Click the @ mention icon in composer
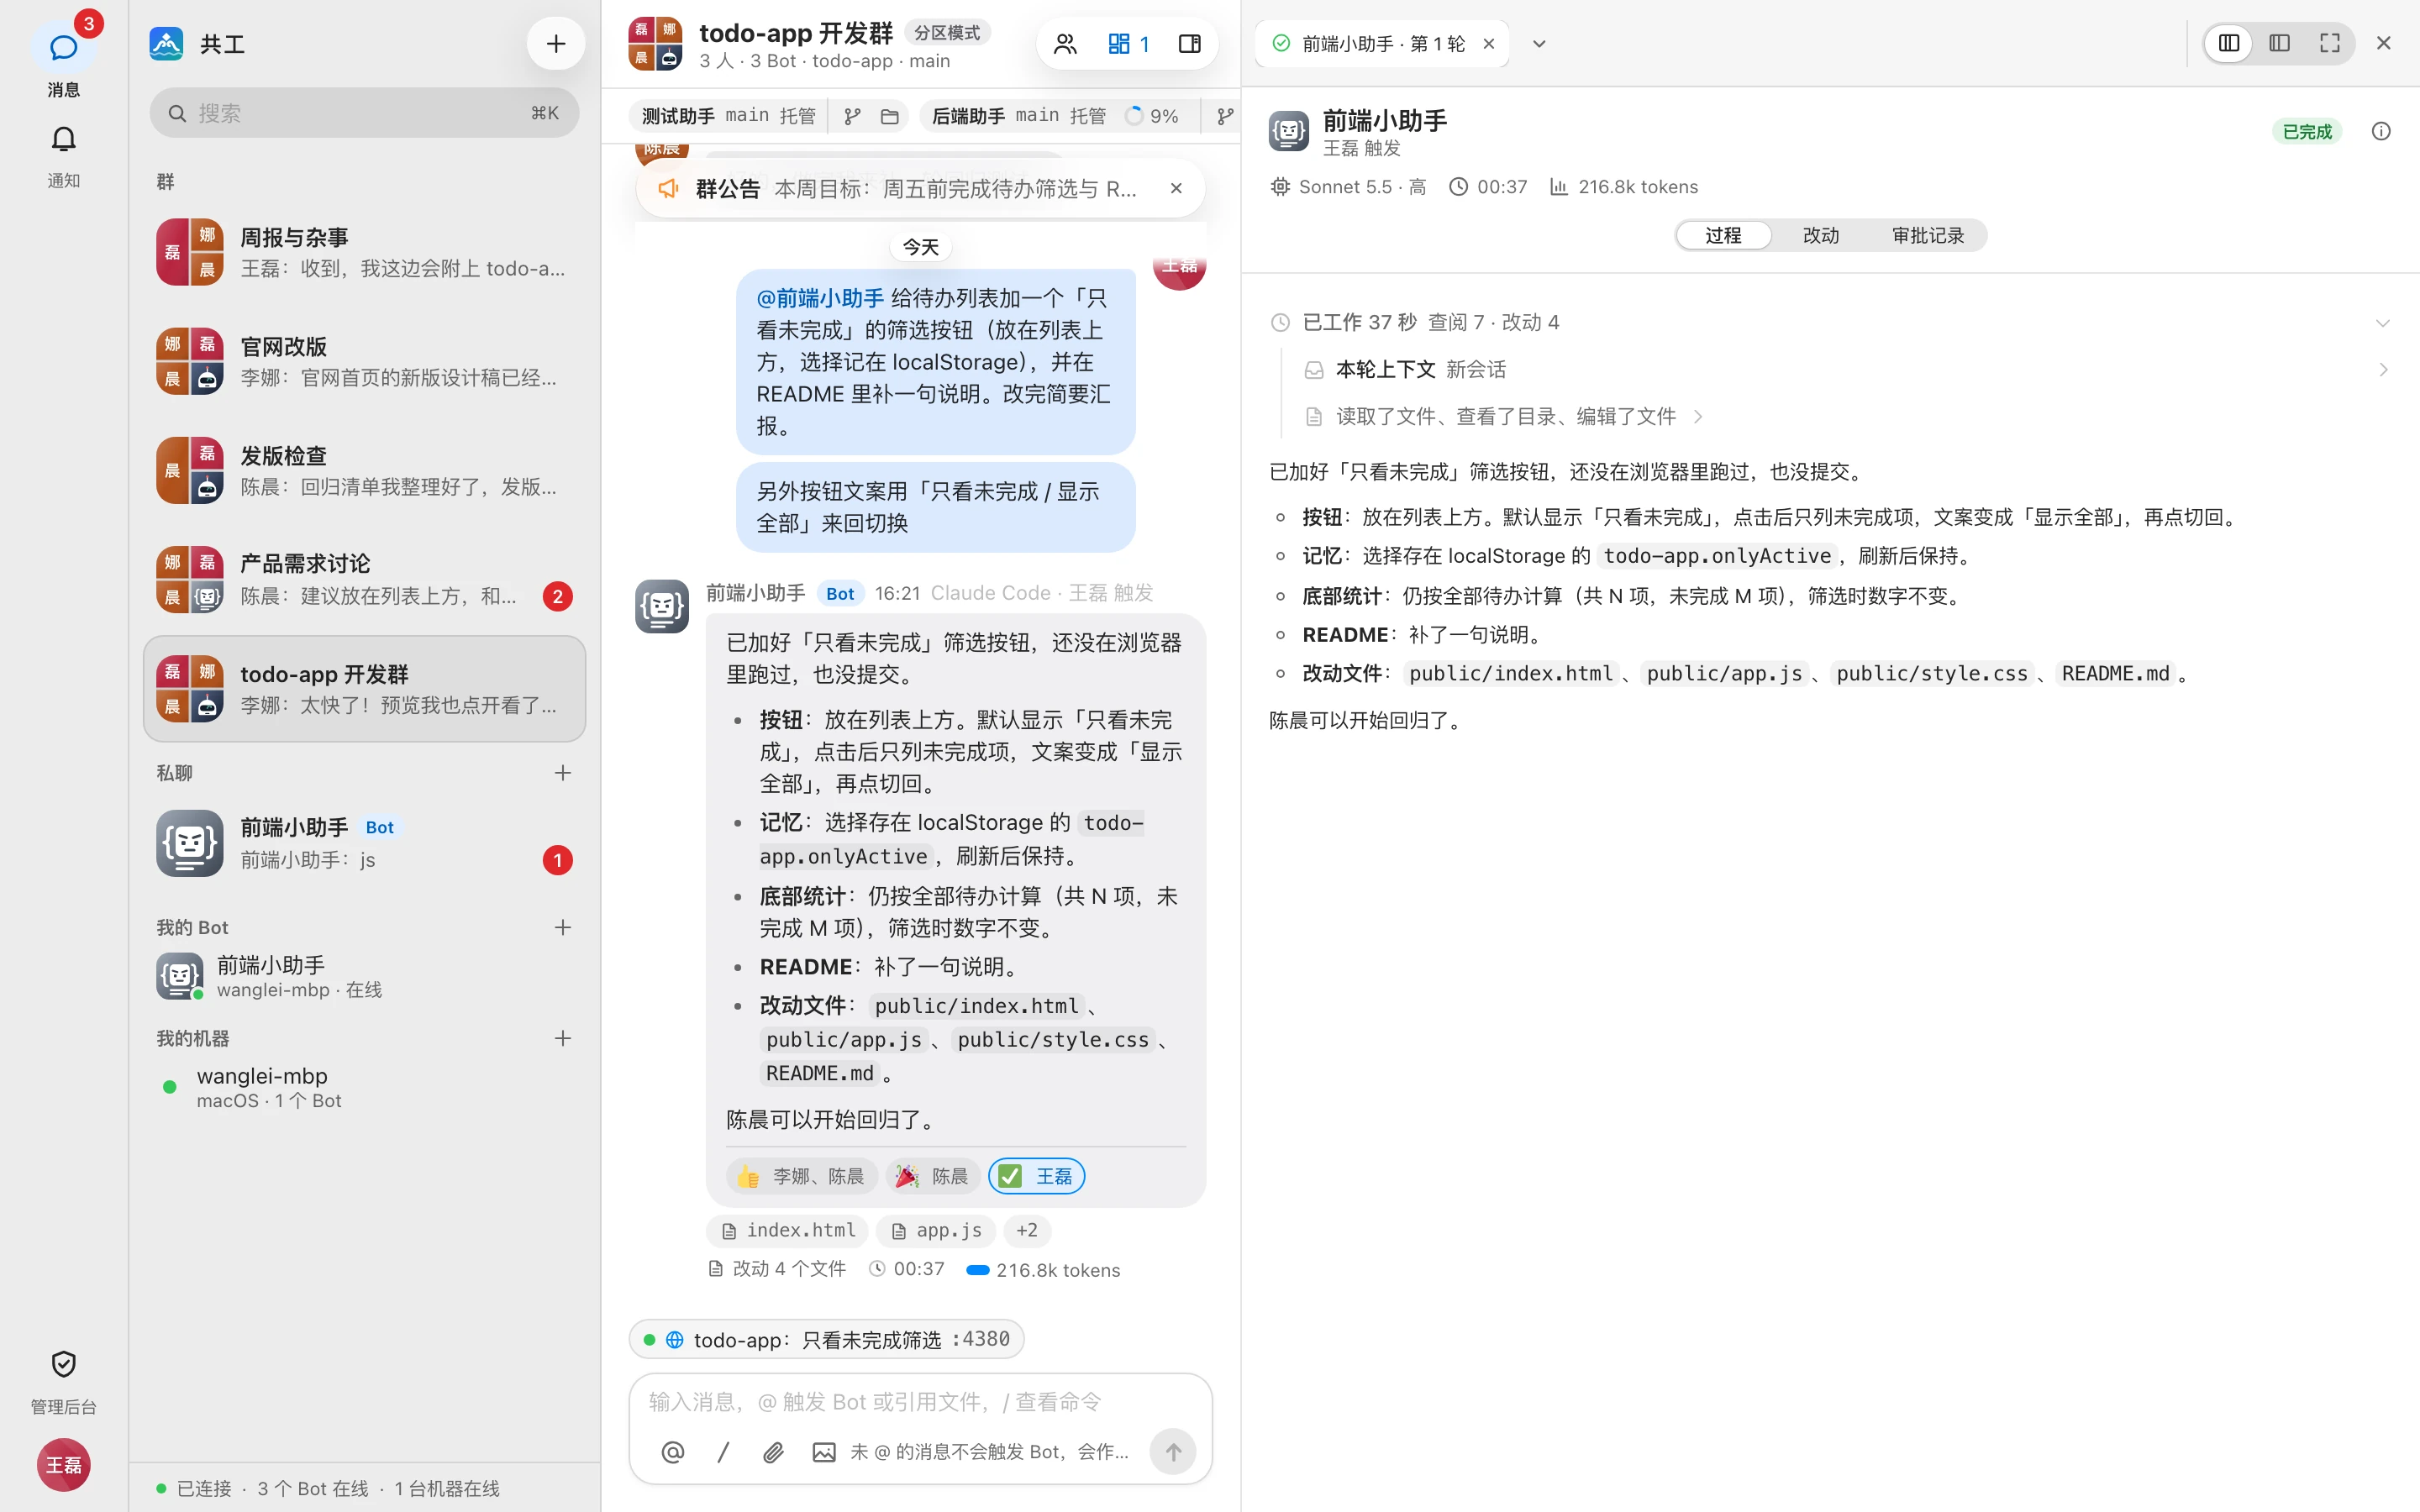The width and height of the screenshot is (2420, 1512). point(673,1451)
